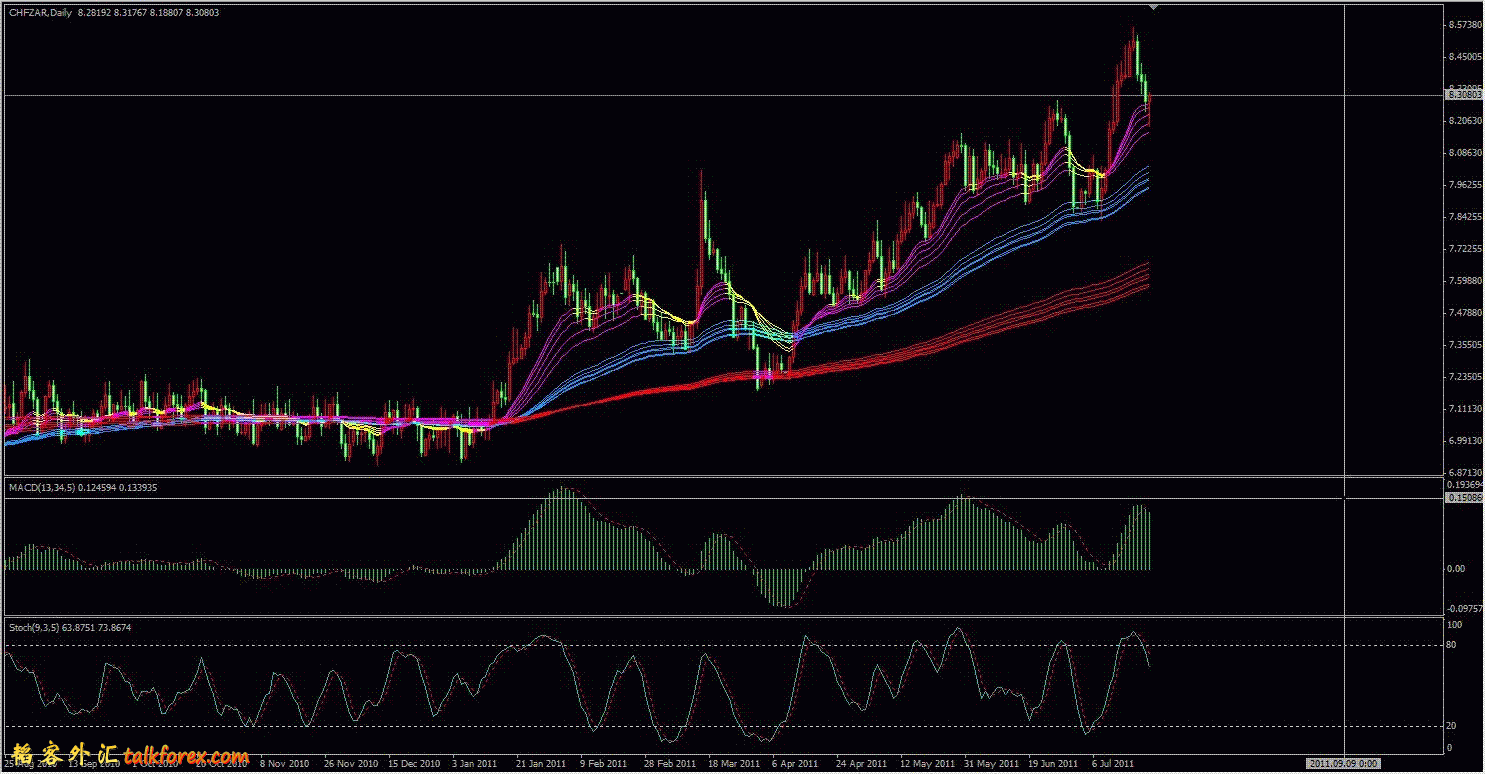1485x774 pixels.
Task: Click the MACD level label 0.15088
Action: pos(1464,497)
